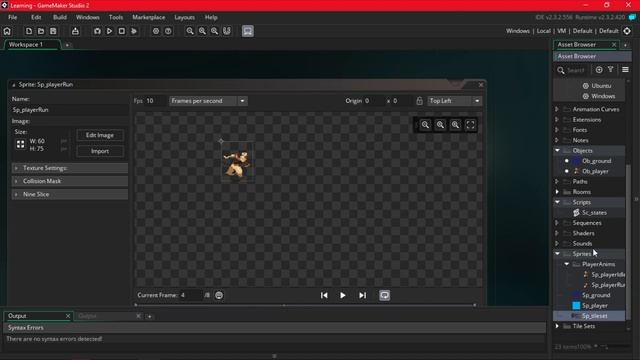
Task: Open speed type Frames per second dropdown
Action: (x=208, y=101)
